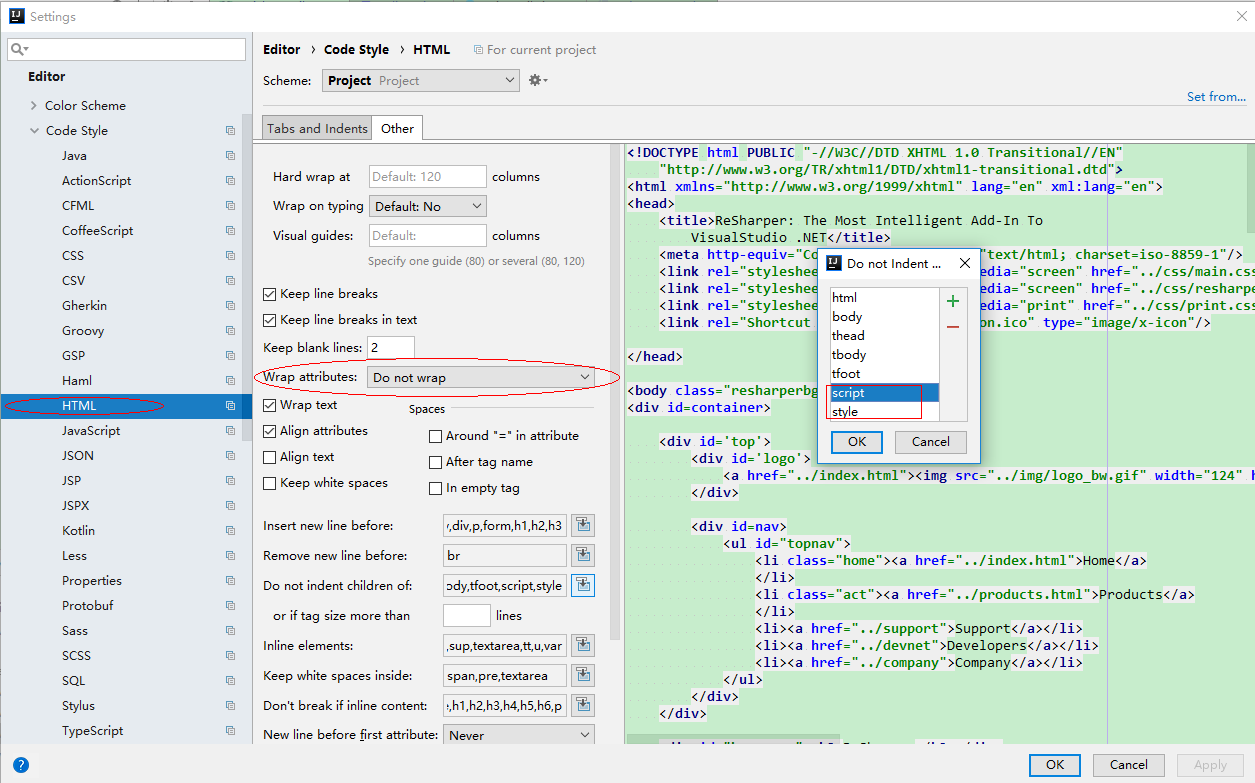Click the Set from... link
Image resolution: width=1255 pixels, height=783 pixels.
click(1216, 97)
